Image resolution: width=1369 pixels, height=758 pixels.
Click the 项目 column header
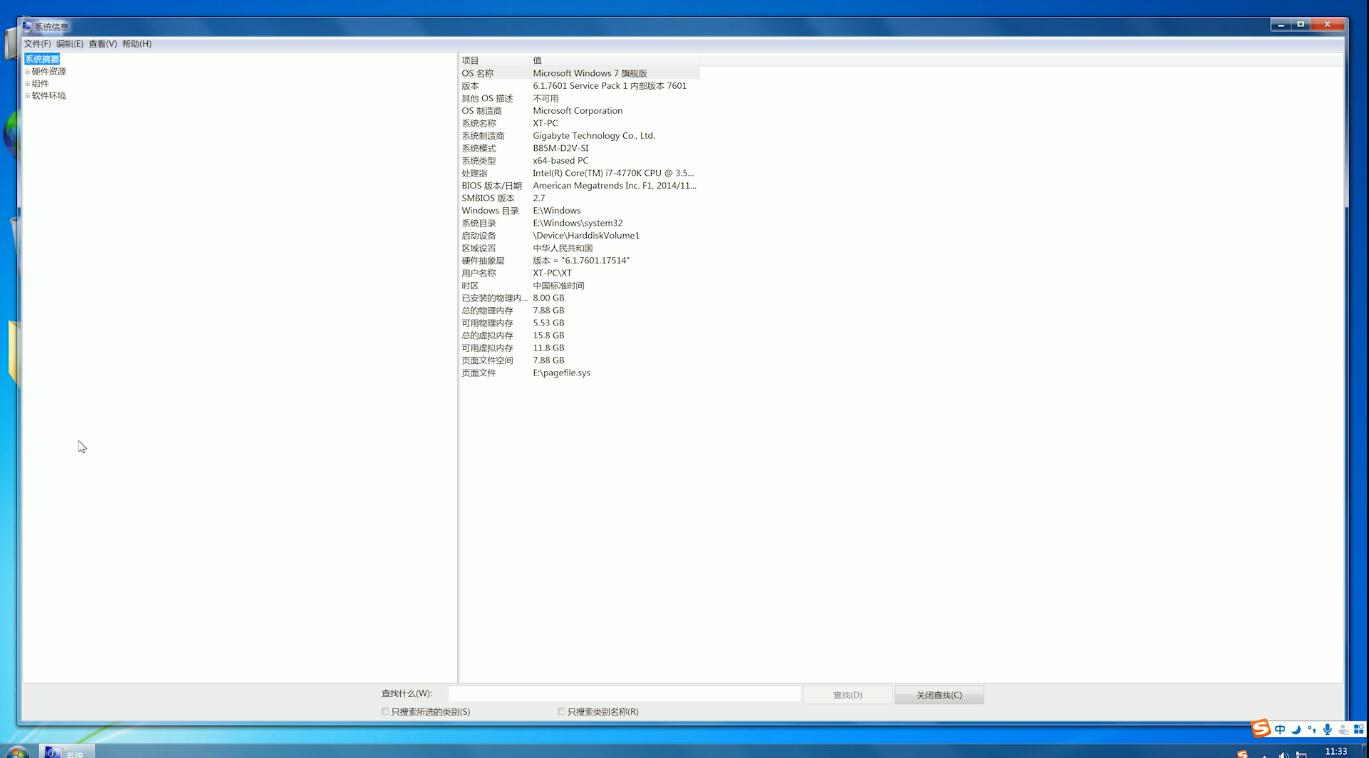(x=494, y=61)
